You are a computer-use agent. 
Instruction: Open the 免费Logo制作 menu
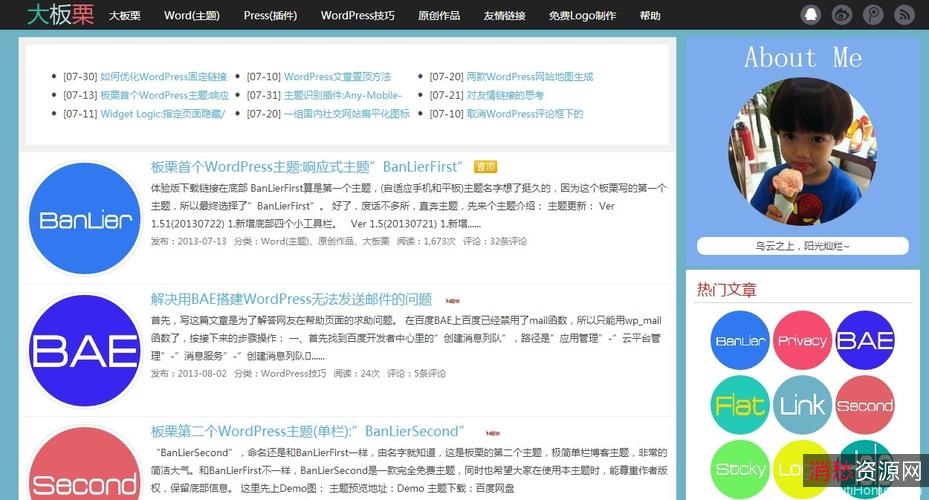pos(582,15)
